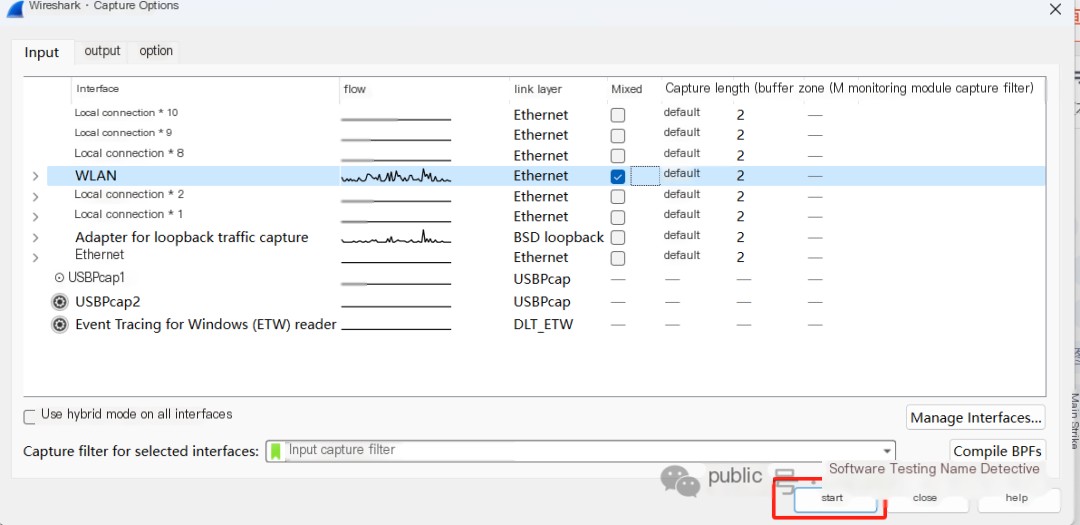1080x525 pixels.
Task: Sort by the Interface column header
Action: 98,89
